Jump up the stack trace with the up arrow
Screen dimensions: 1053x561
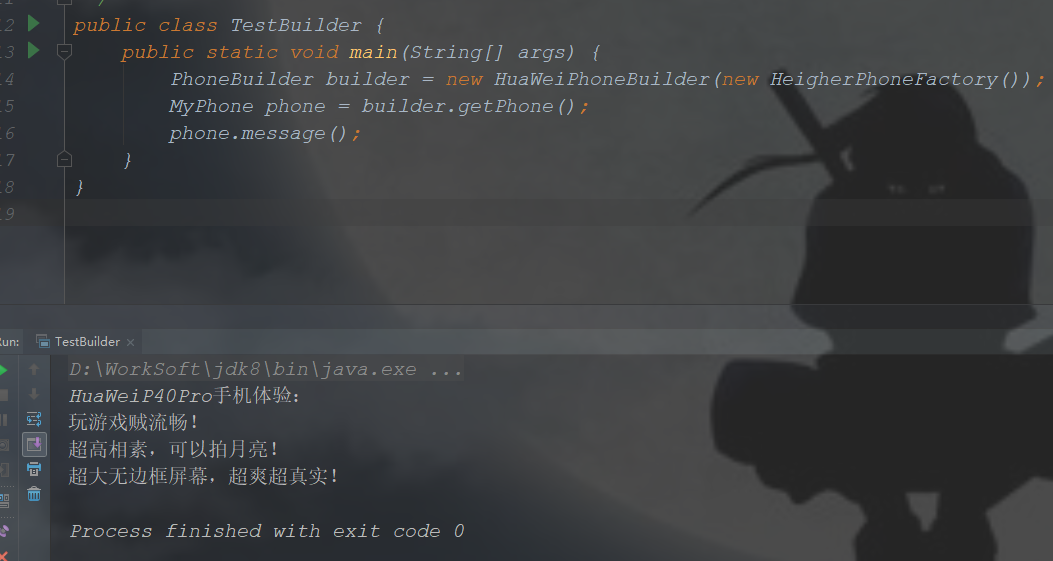tap(34, 369)
